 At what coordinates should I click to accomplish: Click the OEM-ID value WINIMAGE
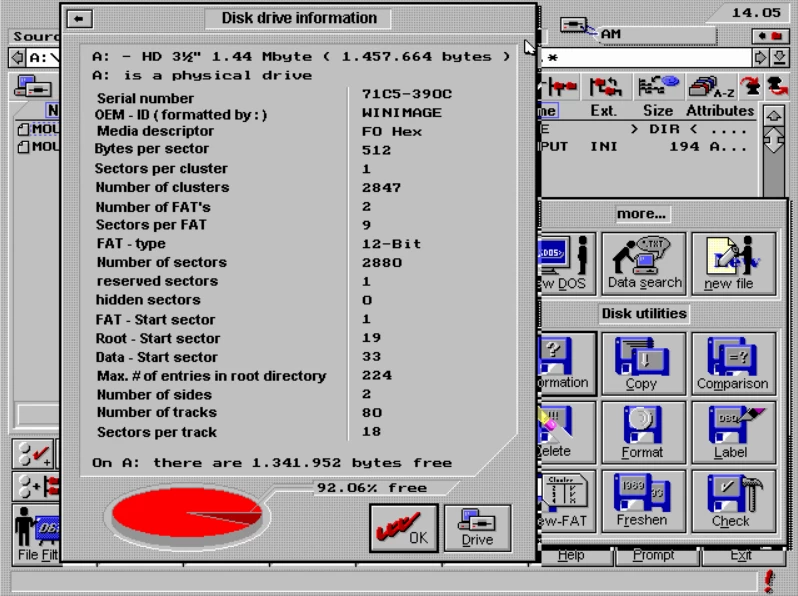coord(402,112)
